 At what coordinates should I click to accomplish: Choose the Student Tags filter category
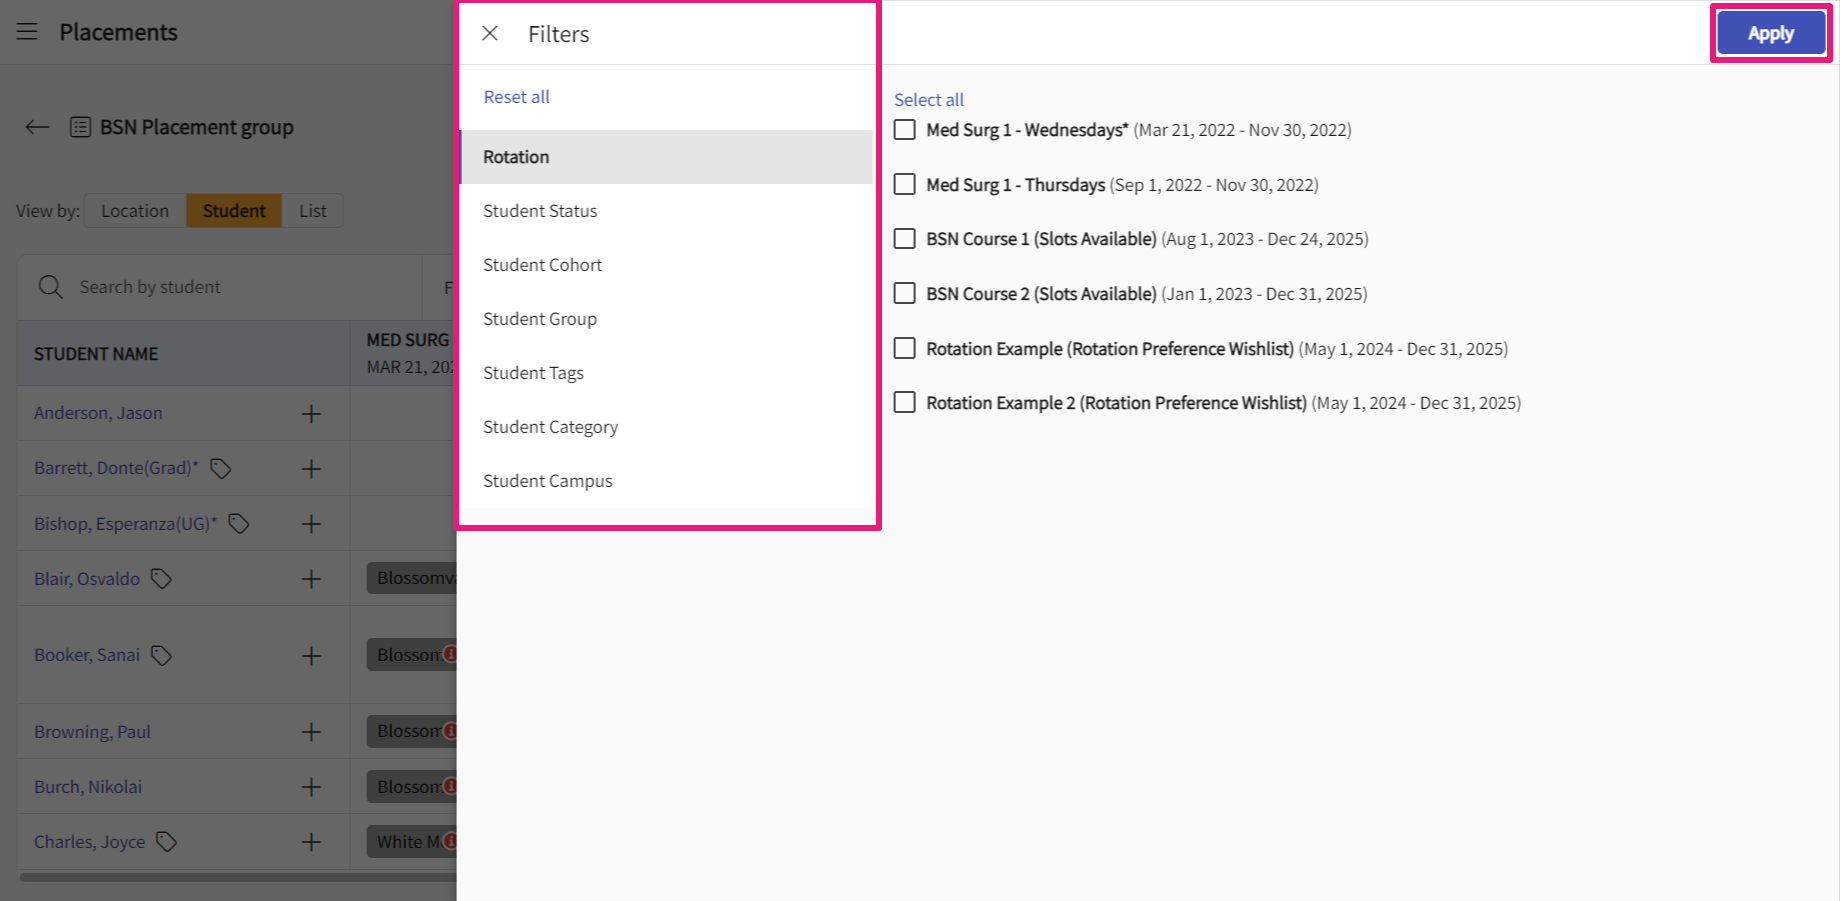pyautogui.click(x=533, y=373)
